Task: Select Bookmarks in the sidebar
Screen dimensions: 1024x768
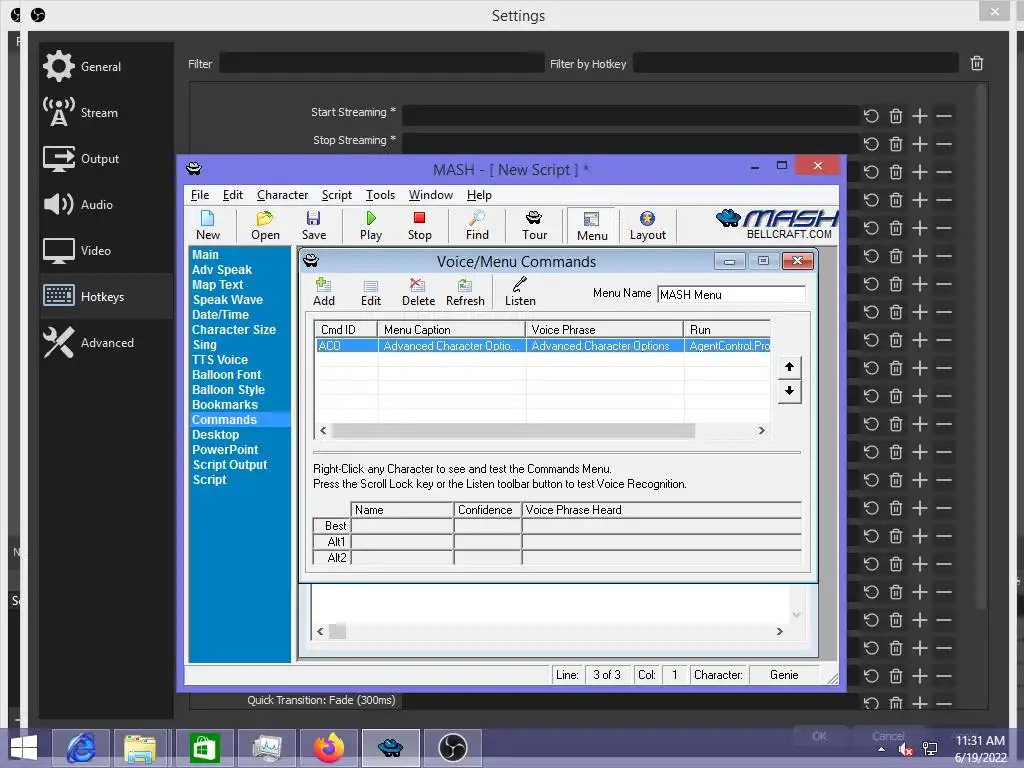Action: pyautogui.click(x=225, y=405)
